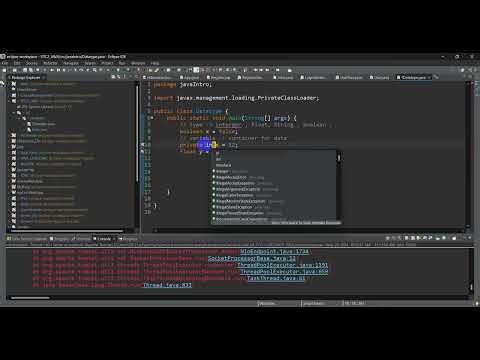Click the Save toolbar icon
Screen dimensions: 480x360
pyautogui.click(x=25, y=70)
